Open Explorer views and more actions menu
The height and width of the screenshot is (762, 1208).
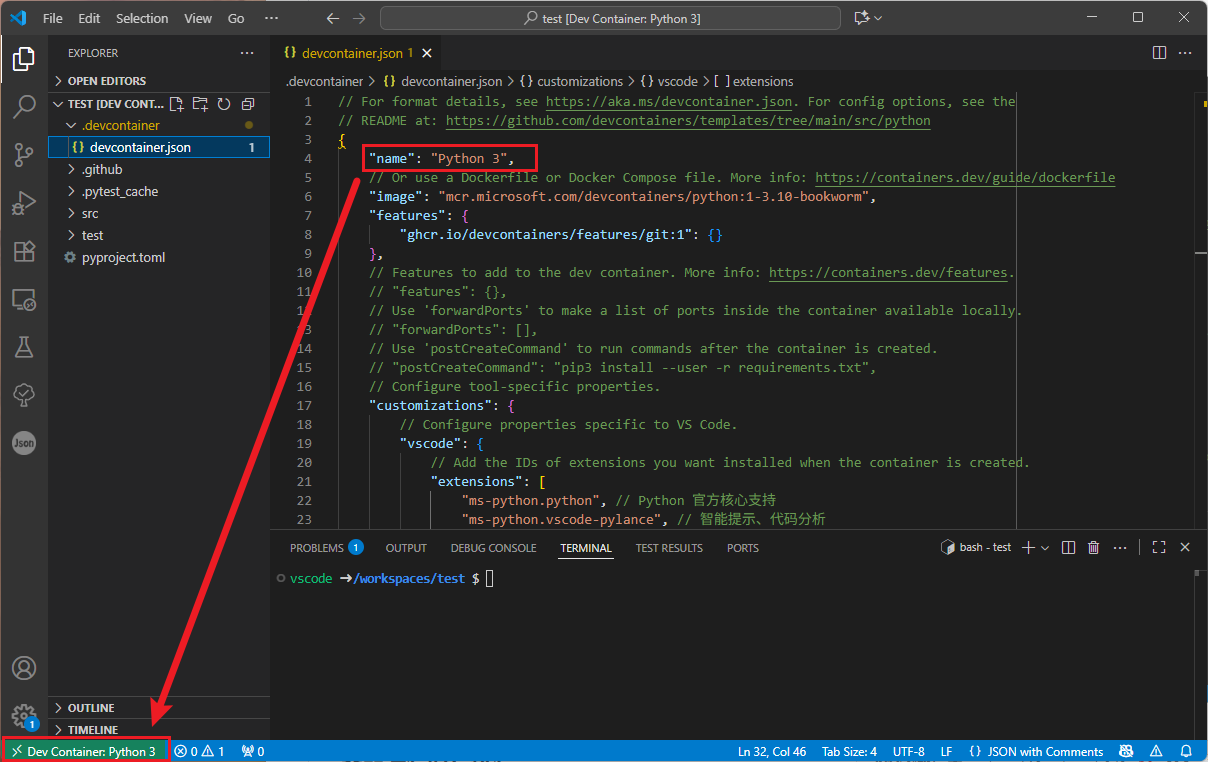247,53
